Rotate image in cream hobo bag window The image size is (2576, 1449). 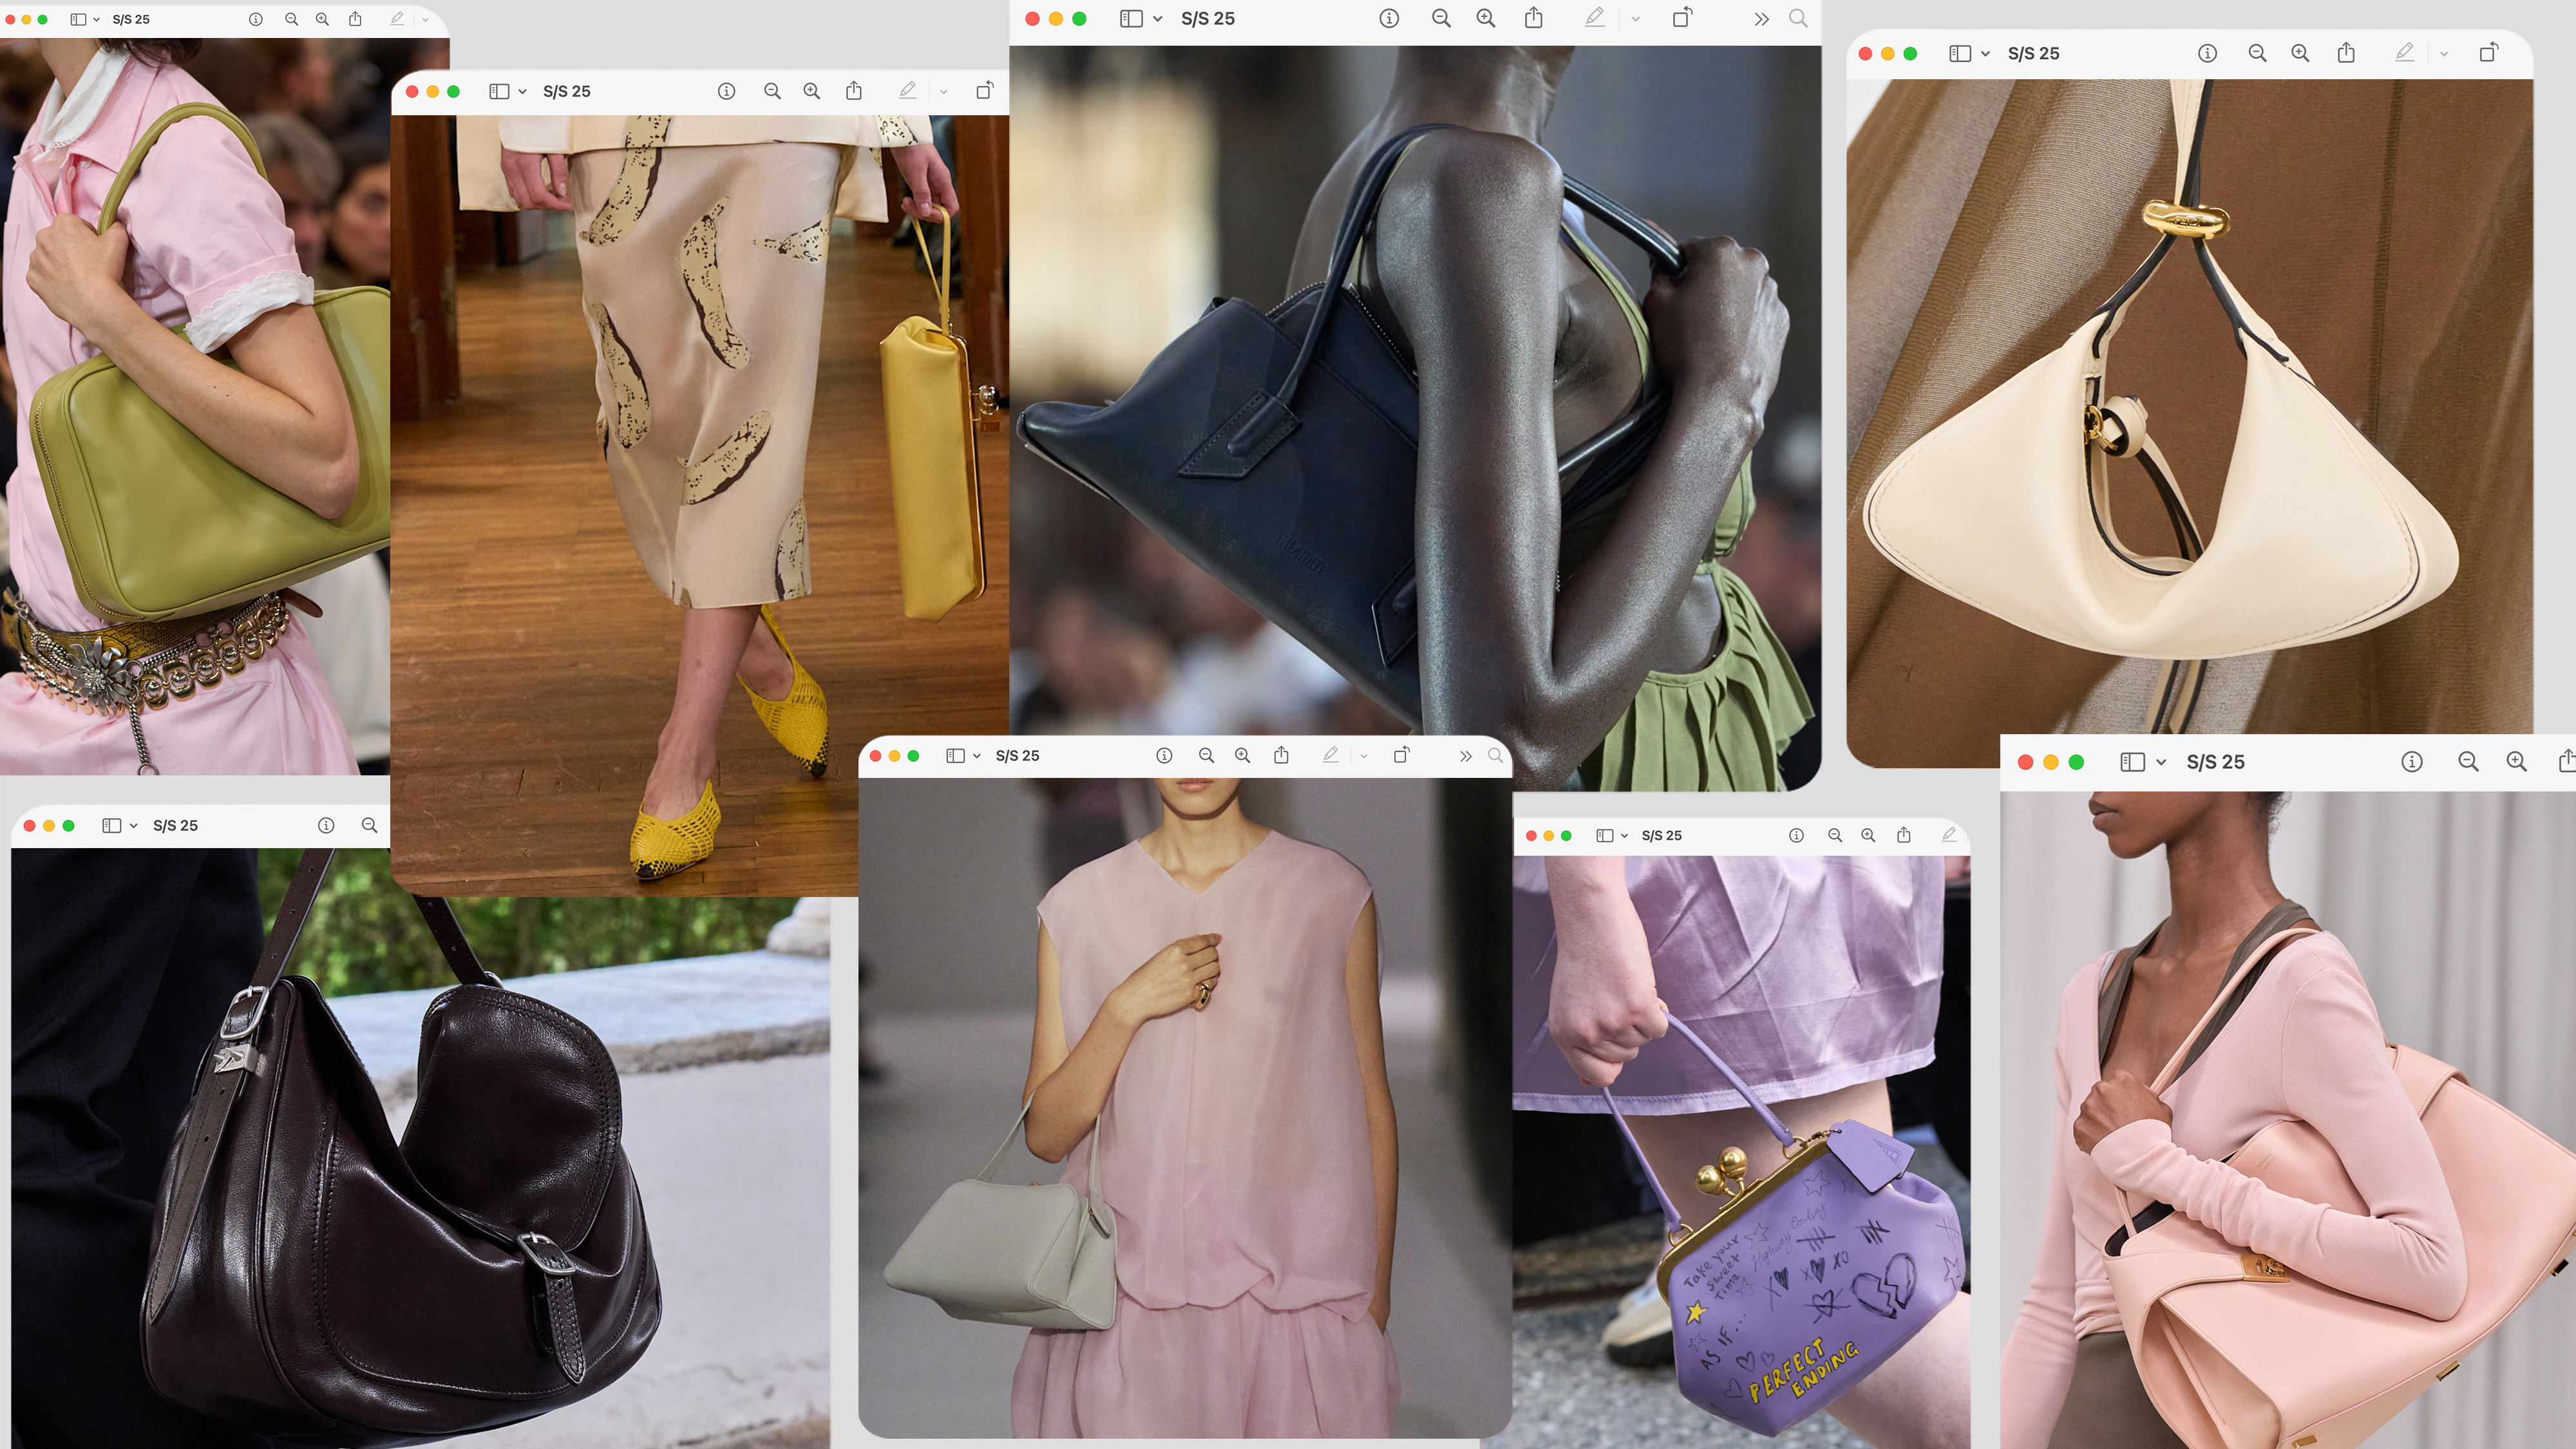point(2489,53)
